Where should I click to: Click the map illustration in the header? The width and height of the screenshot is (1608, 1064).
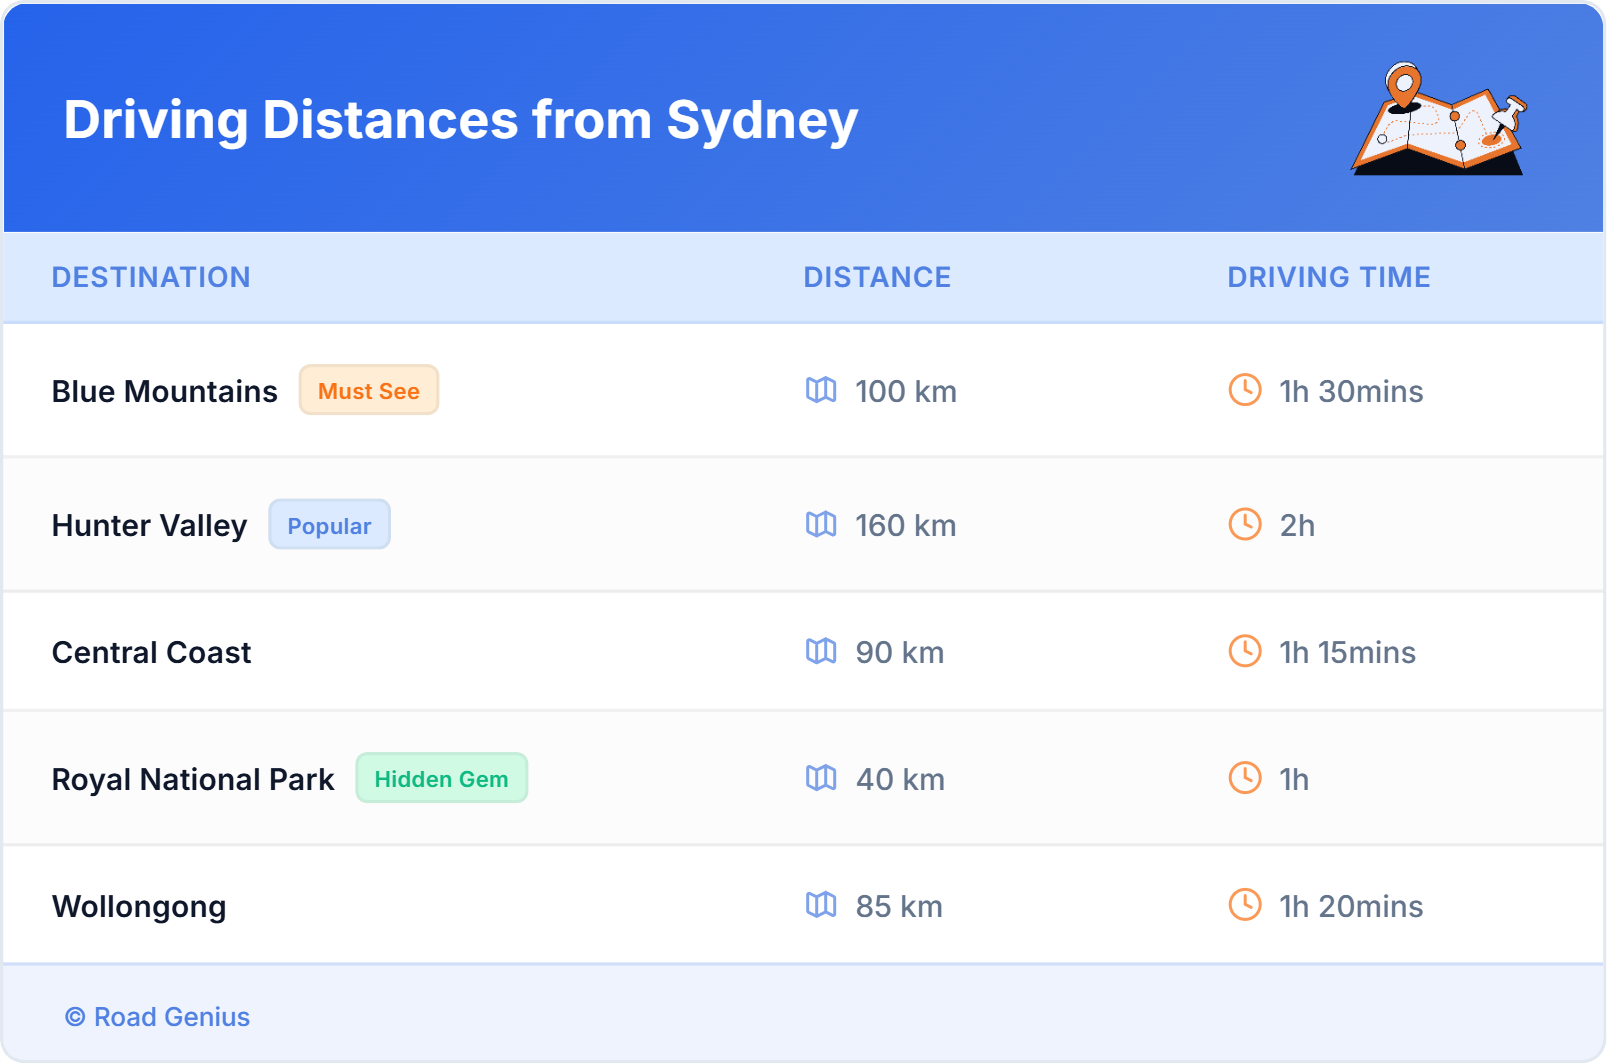tap(1439, 119)
